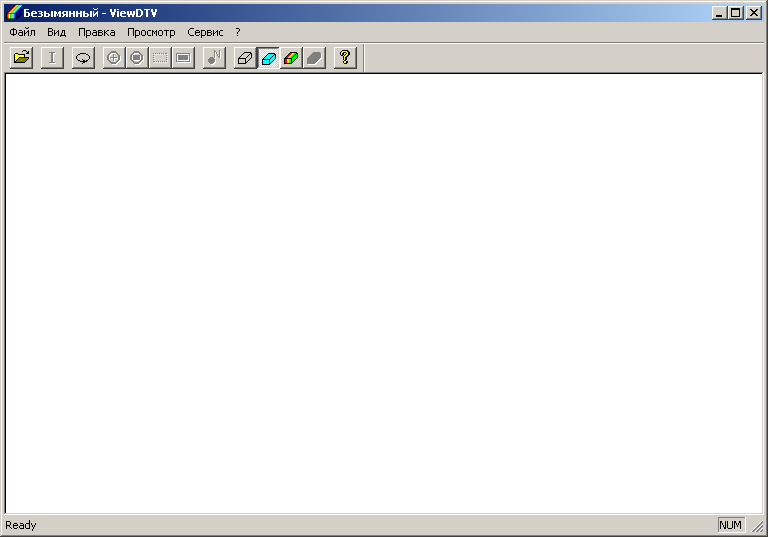768x537 pixels.
Task: Click the octagon plus icon
Action: [114, 58]
